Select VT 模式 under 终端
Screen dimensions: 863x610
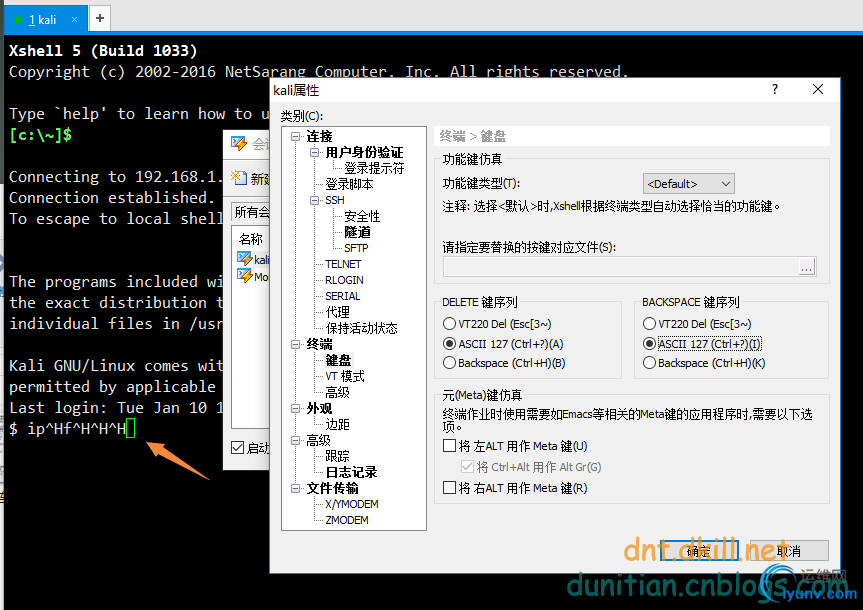tap(345, 377)
